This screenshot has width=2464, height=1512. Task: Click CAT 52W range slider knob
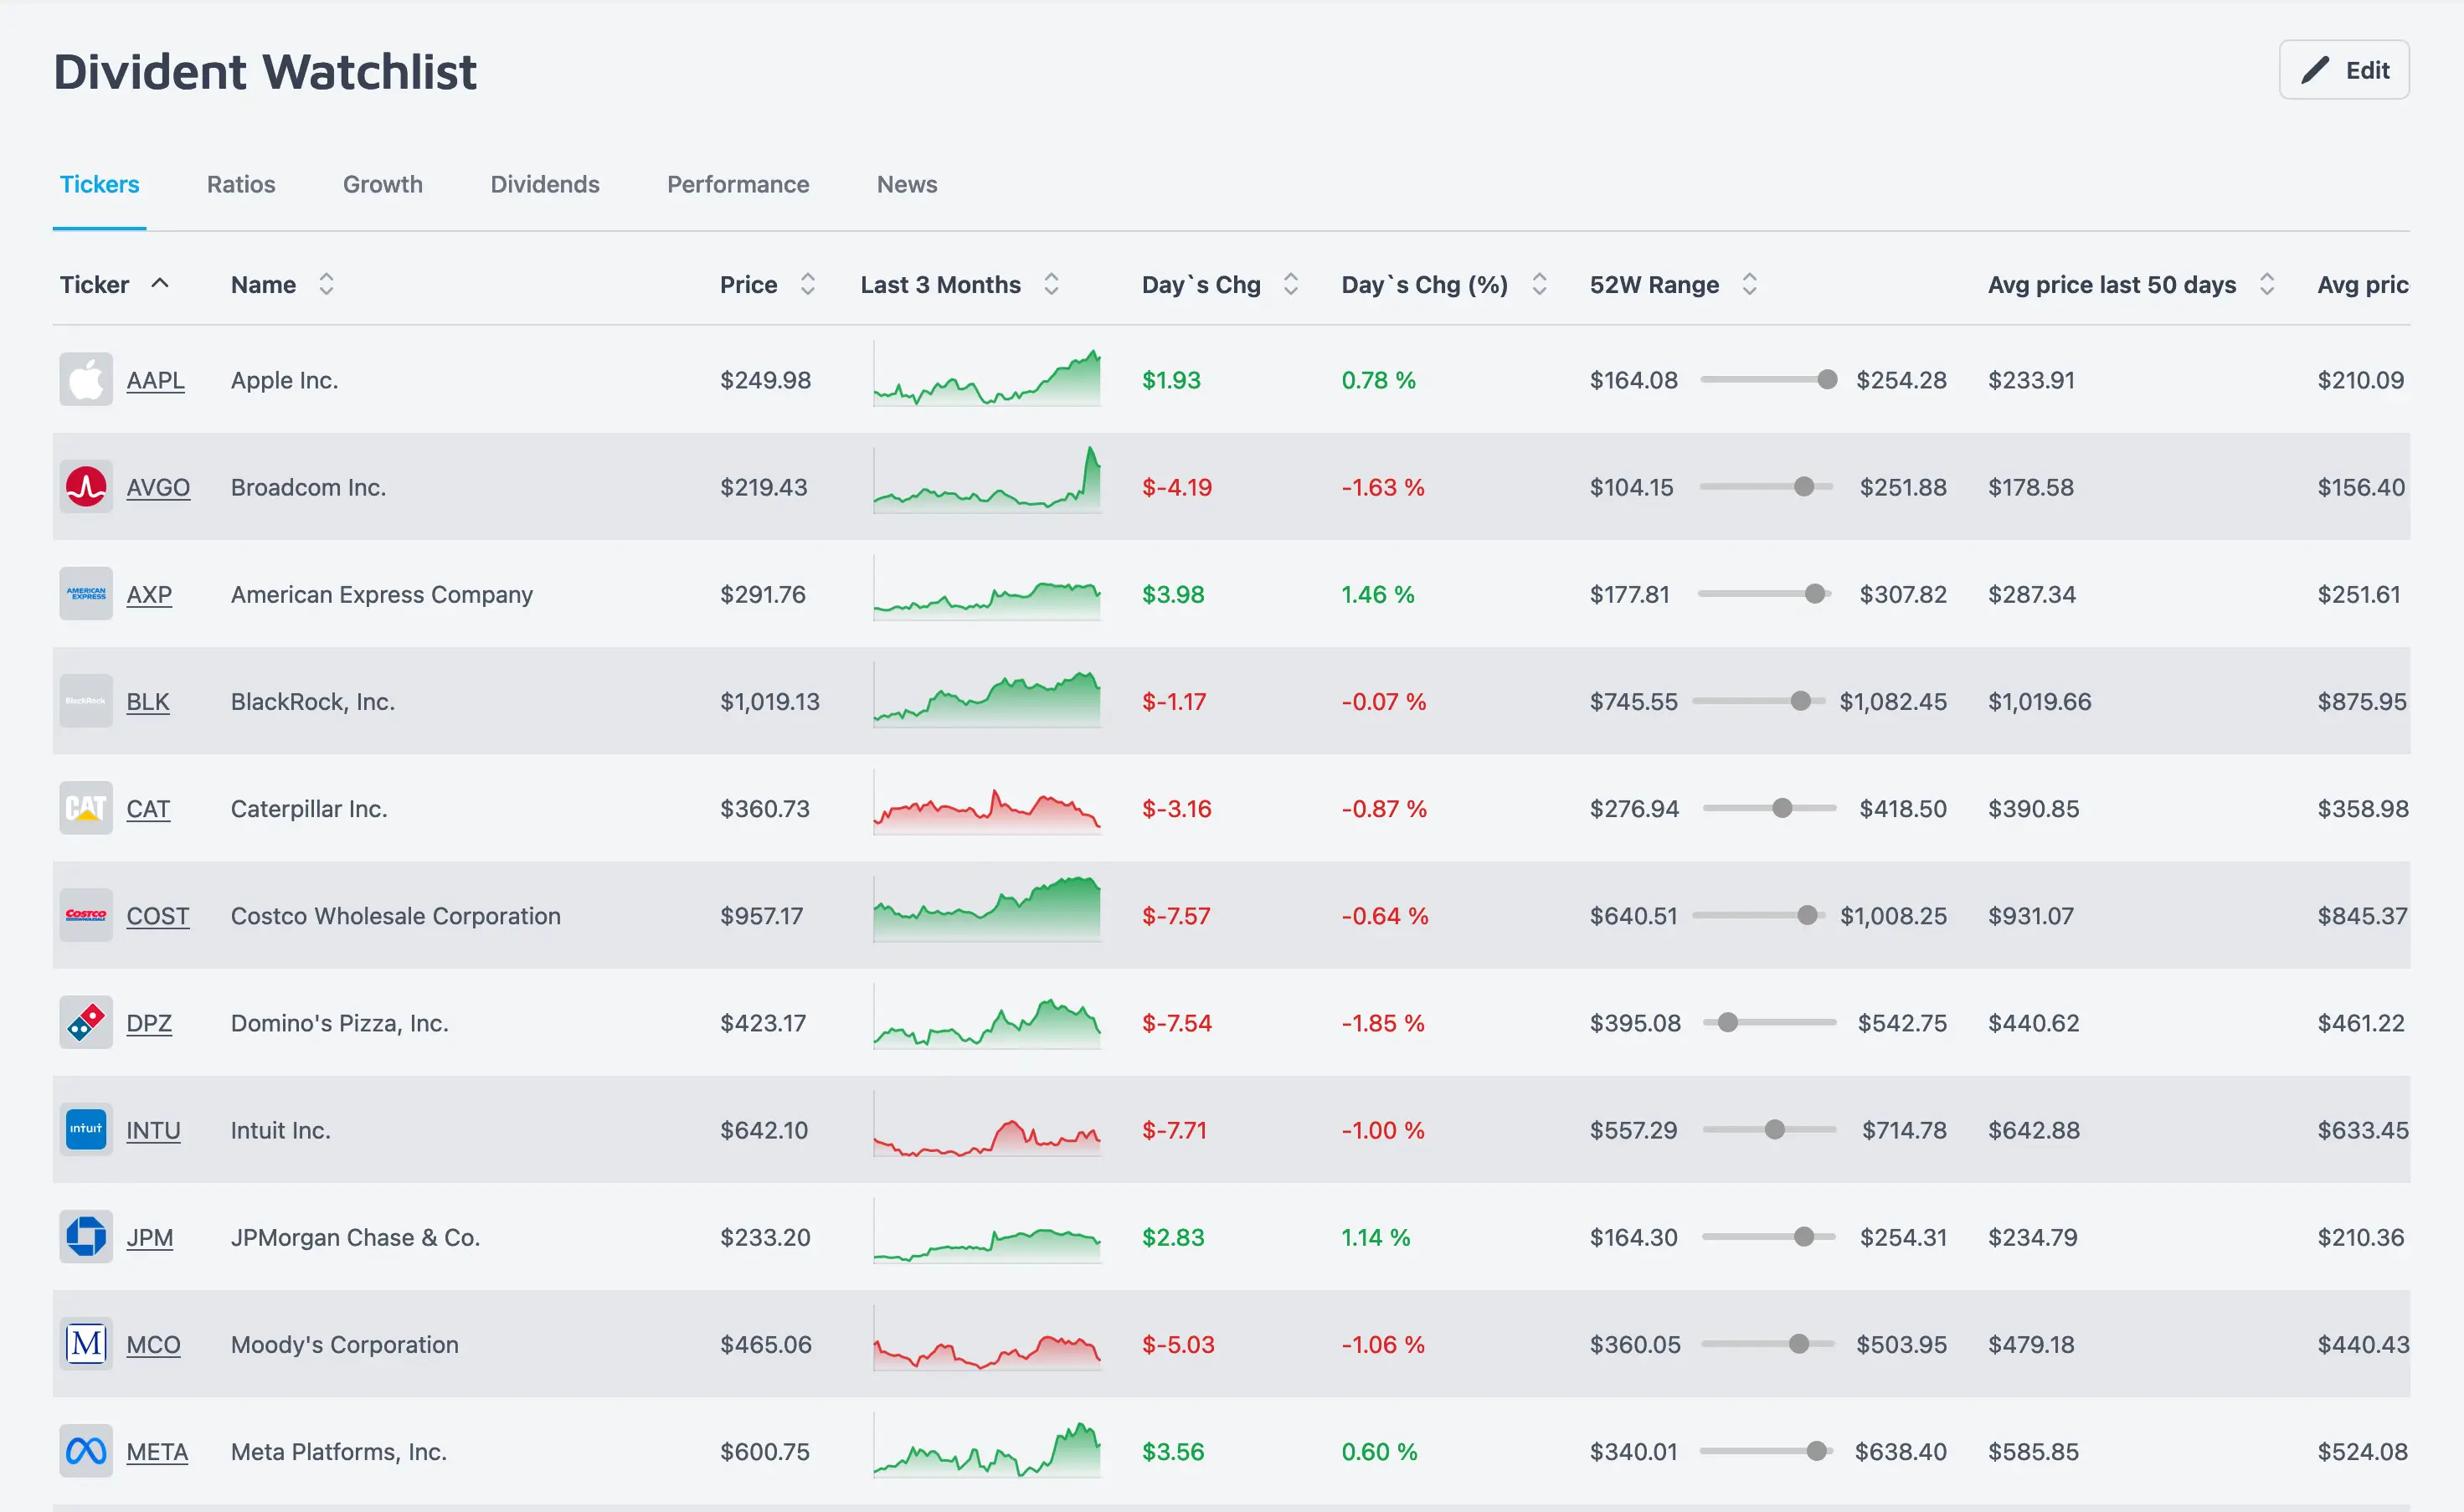click(1782, 808)
